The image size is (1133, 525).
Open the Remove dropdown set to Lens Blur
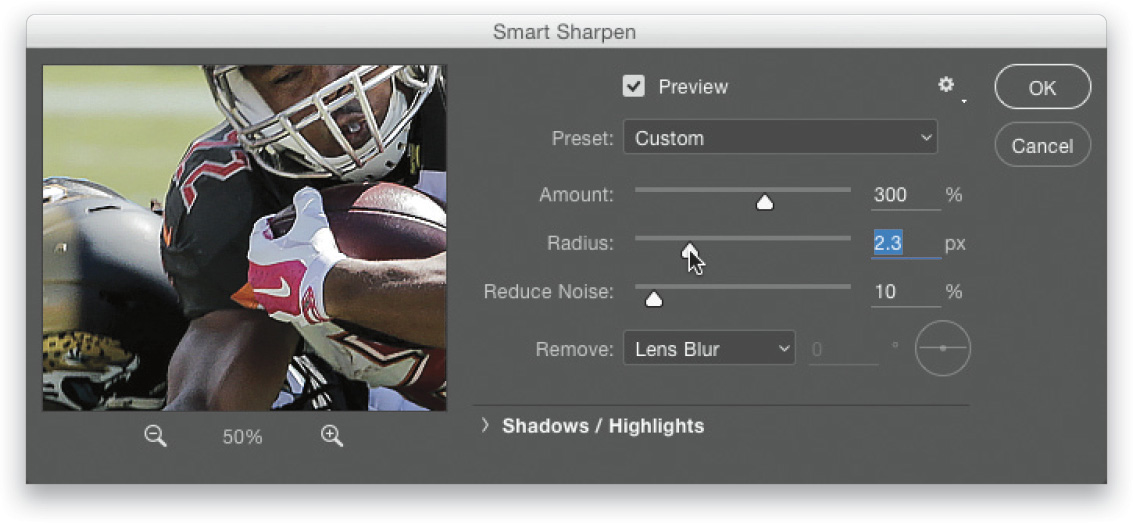point(709,350)
